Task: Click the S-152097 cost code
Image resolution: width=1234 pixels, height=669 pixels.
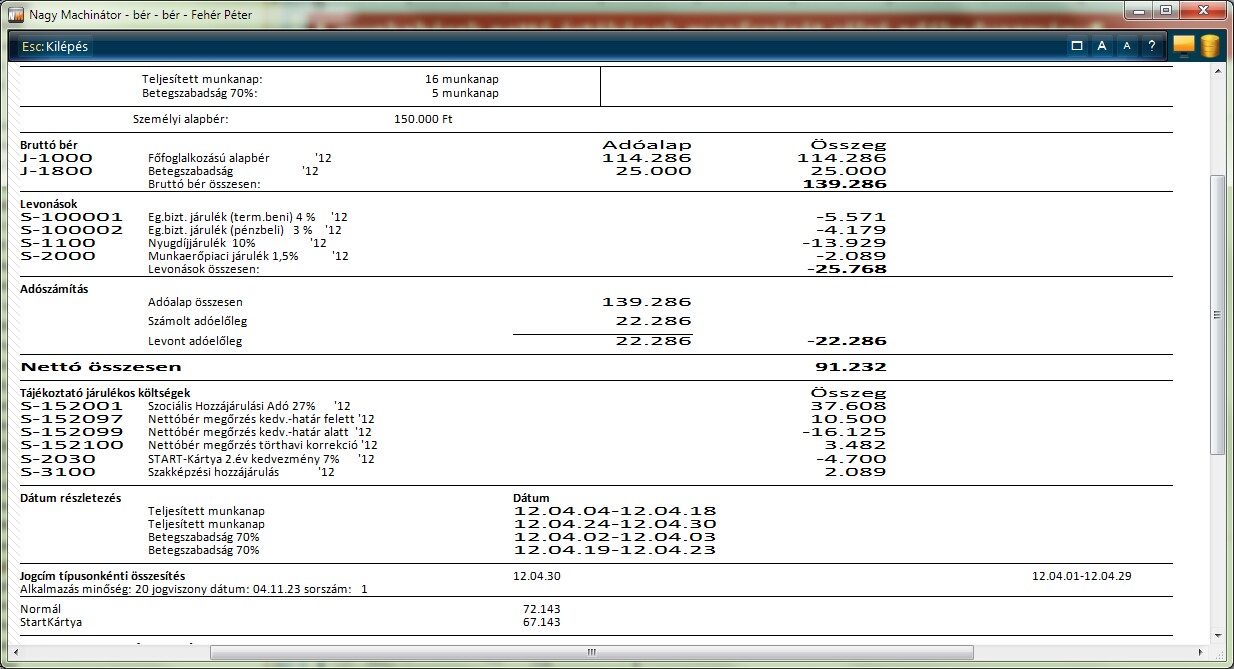Action: [x=72, y=419]
